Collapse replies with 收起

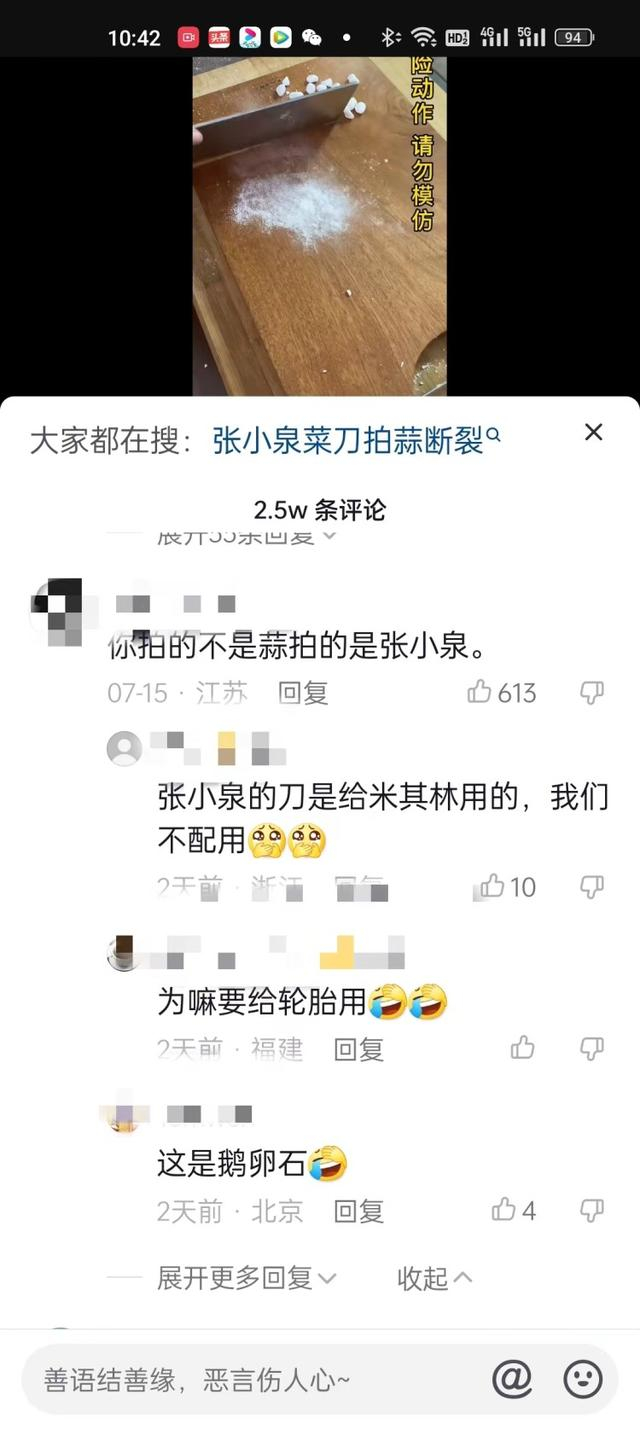tap(434, 1277)
